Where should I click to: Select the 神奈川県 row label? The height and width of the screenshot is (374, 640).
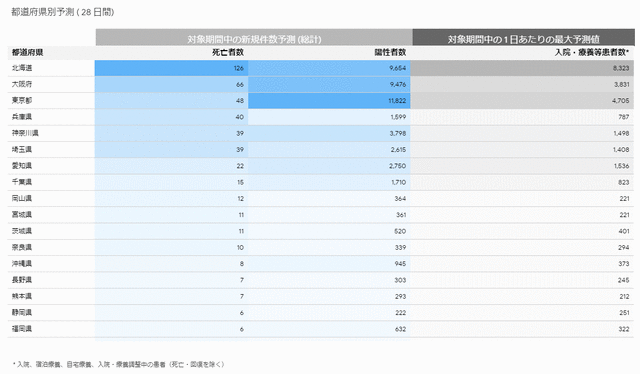tap(25, 133)
